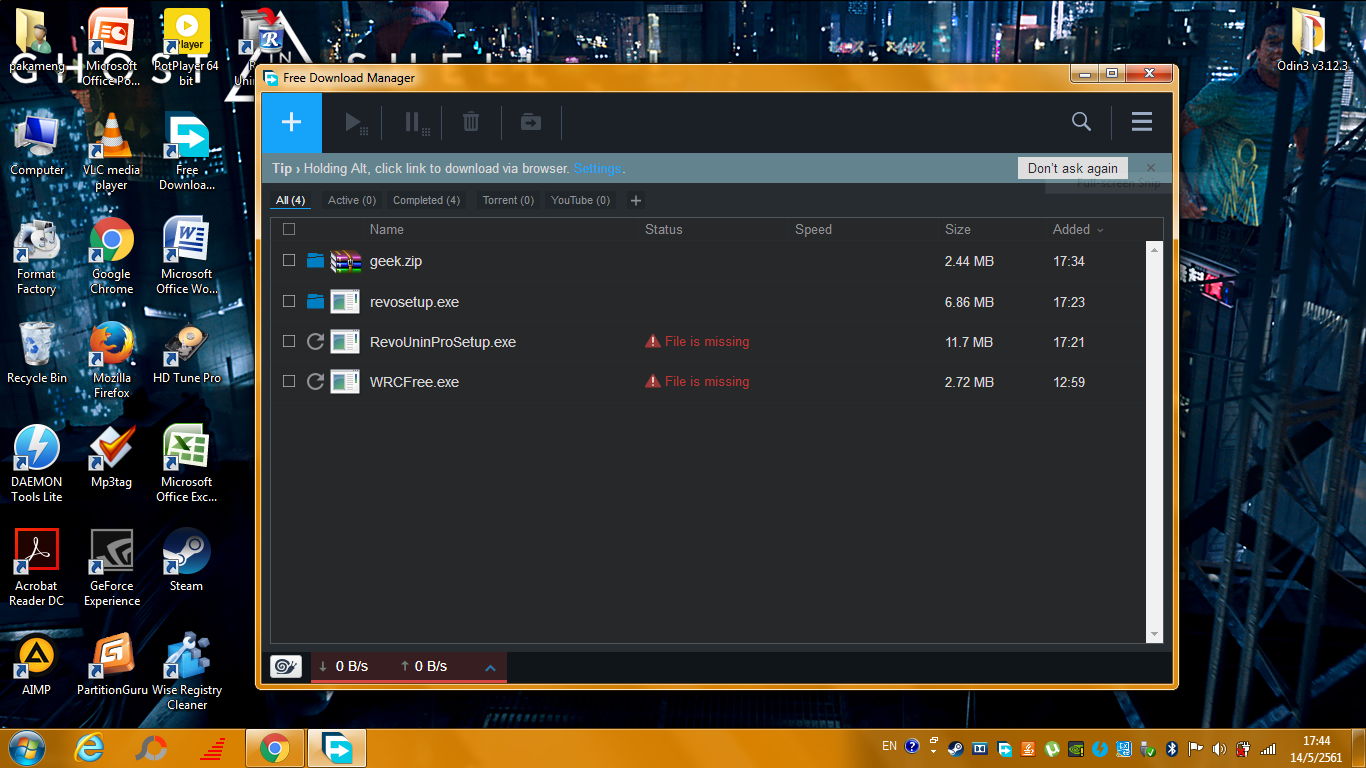This screenshot has height=768, width=1366.
Task: Toggle sort arrow on Added column
Action: (x=1100, y=230)
